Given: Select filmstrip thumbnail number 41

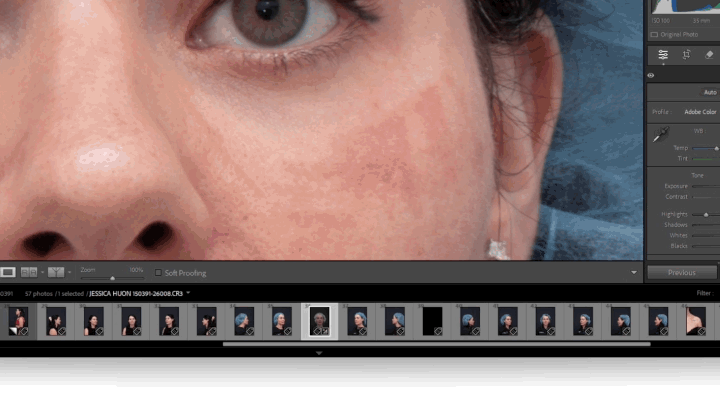Looking at the screenshot, I should tap(508, 321).
